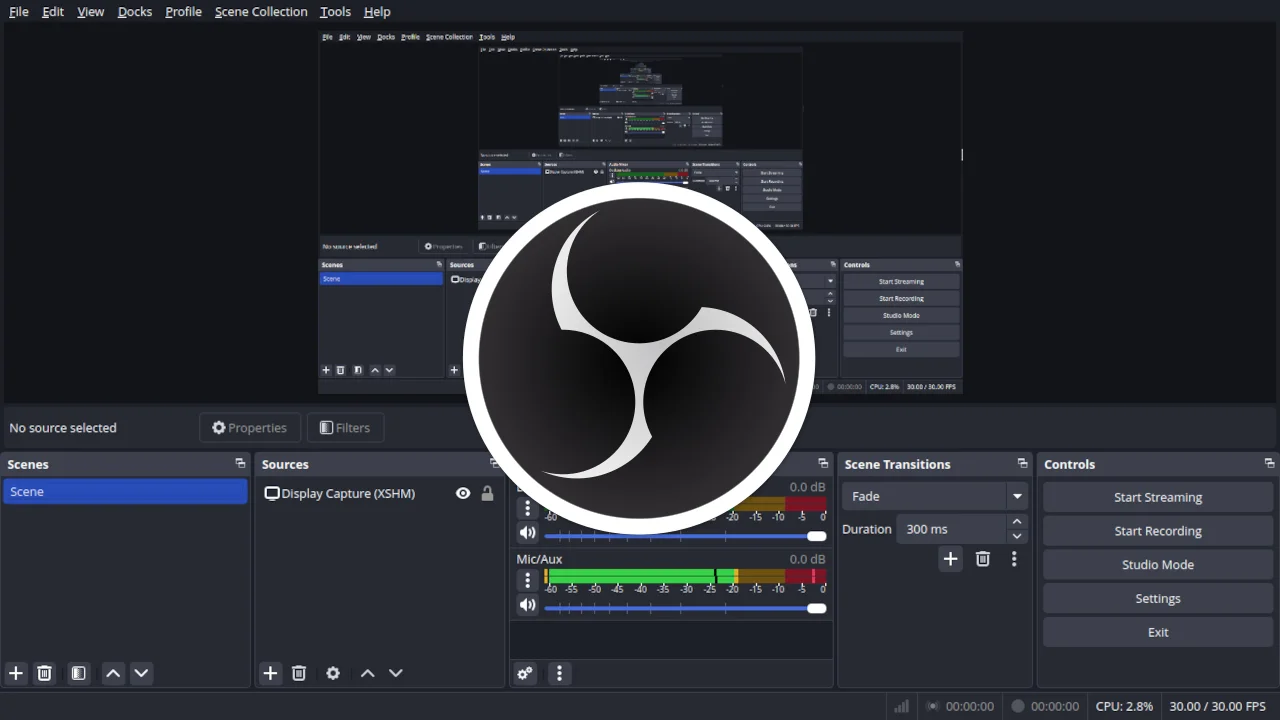Hide Display Capture source via eye icon
The height and width of the screenshot is (720, 1280).
click(x=463, y=493)
